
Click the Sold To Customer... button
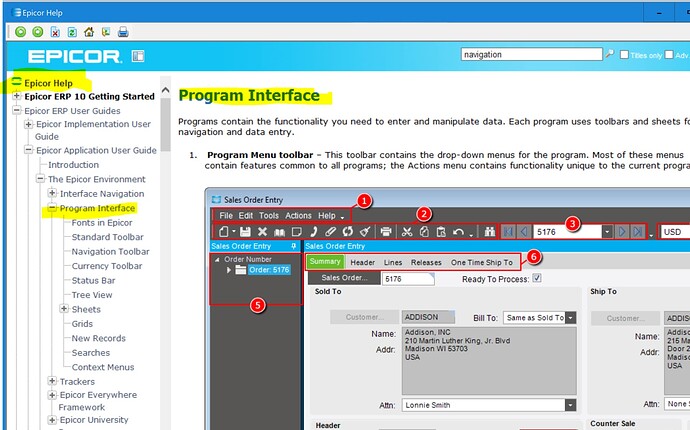tap(363, 317)
